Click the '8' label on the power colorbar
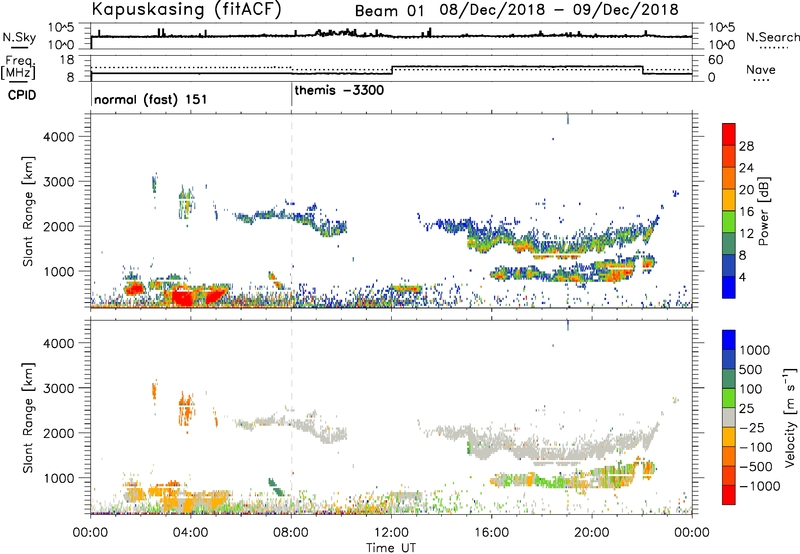Viewport: 800px width, 554px height. click(742, 256)
